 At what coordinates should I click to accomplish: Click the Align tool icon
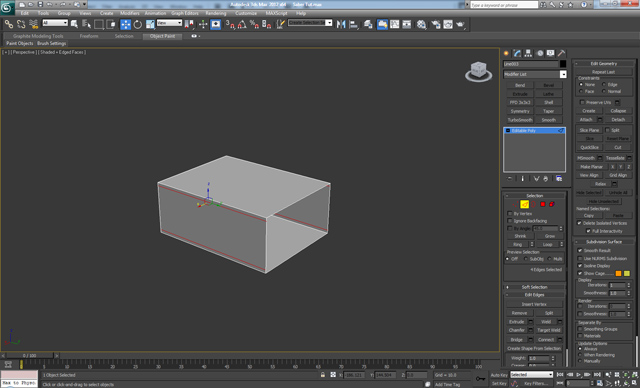[353, 24]
